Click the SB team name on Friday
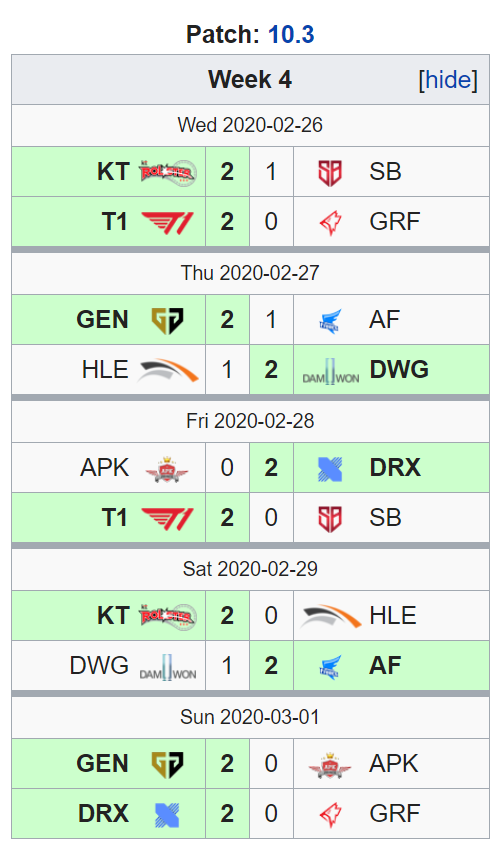Image resolution: width=502 pixels, height=848 pixels. coord(385,518)
